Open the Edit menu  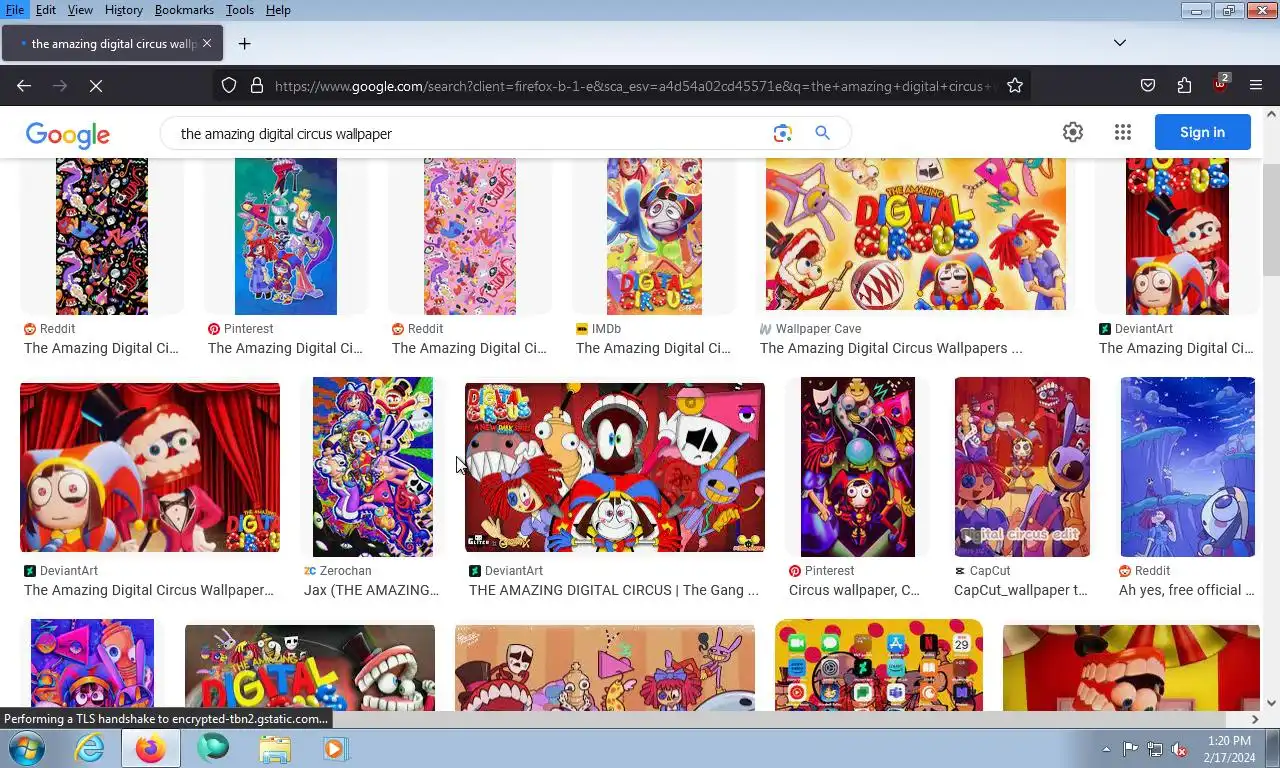point(46,10)
